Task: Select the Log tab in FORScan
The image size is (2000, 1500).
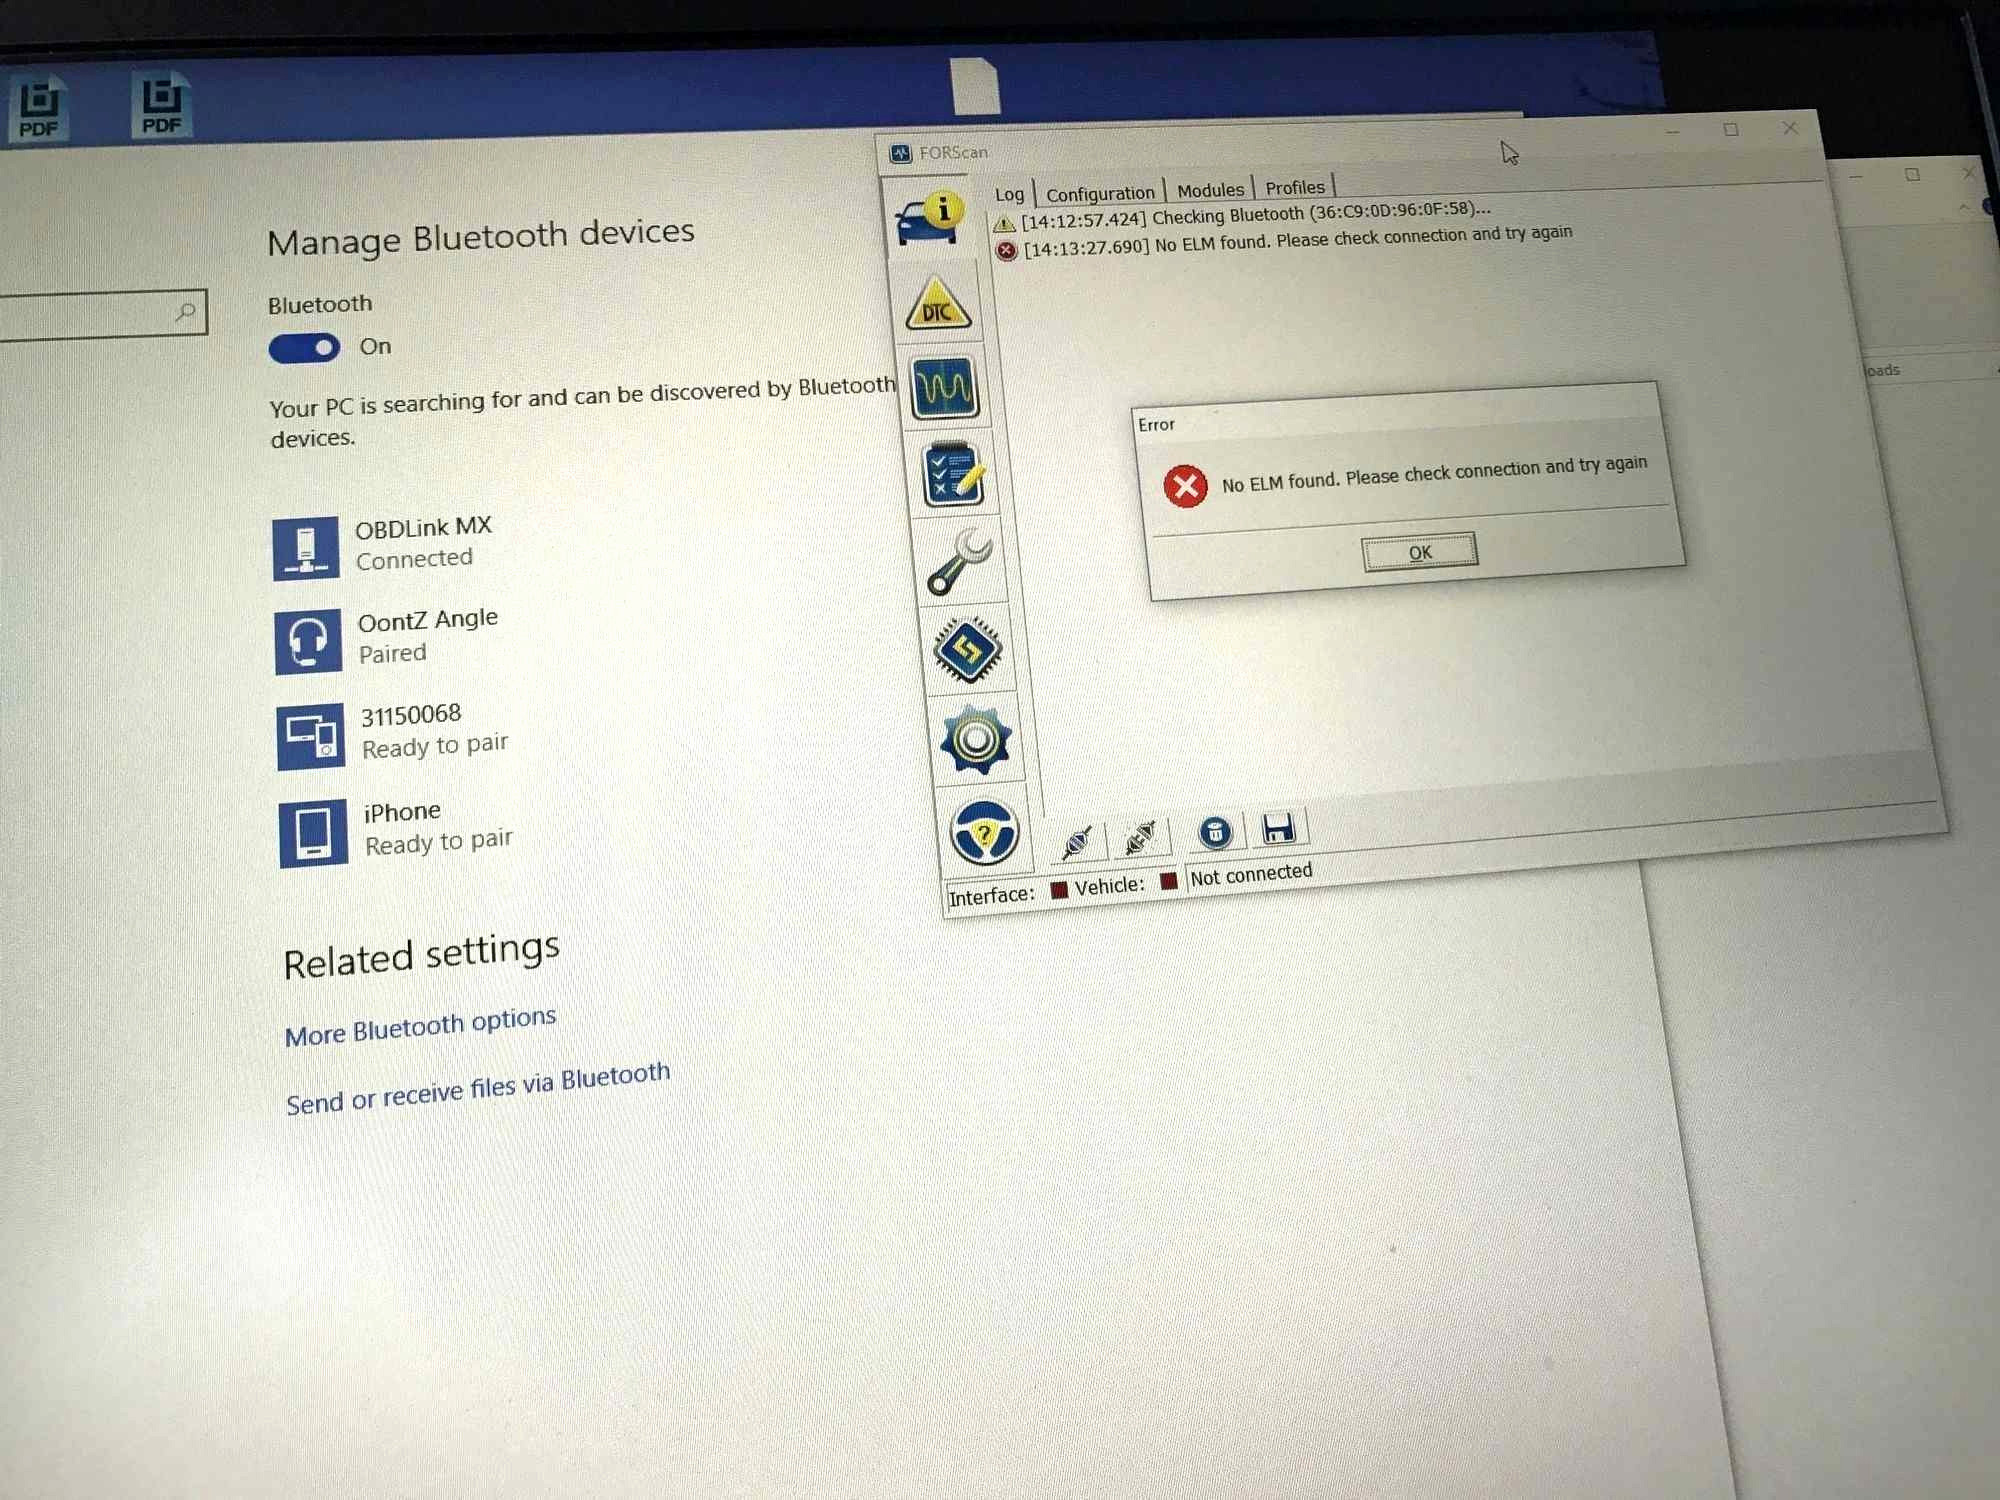Action: (x=1008, y=189)
